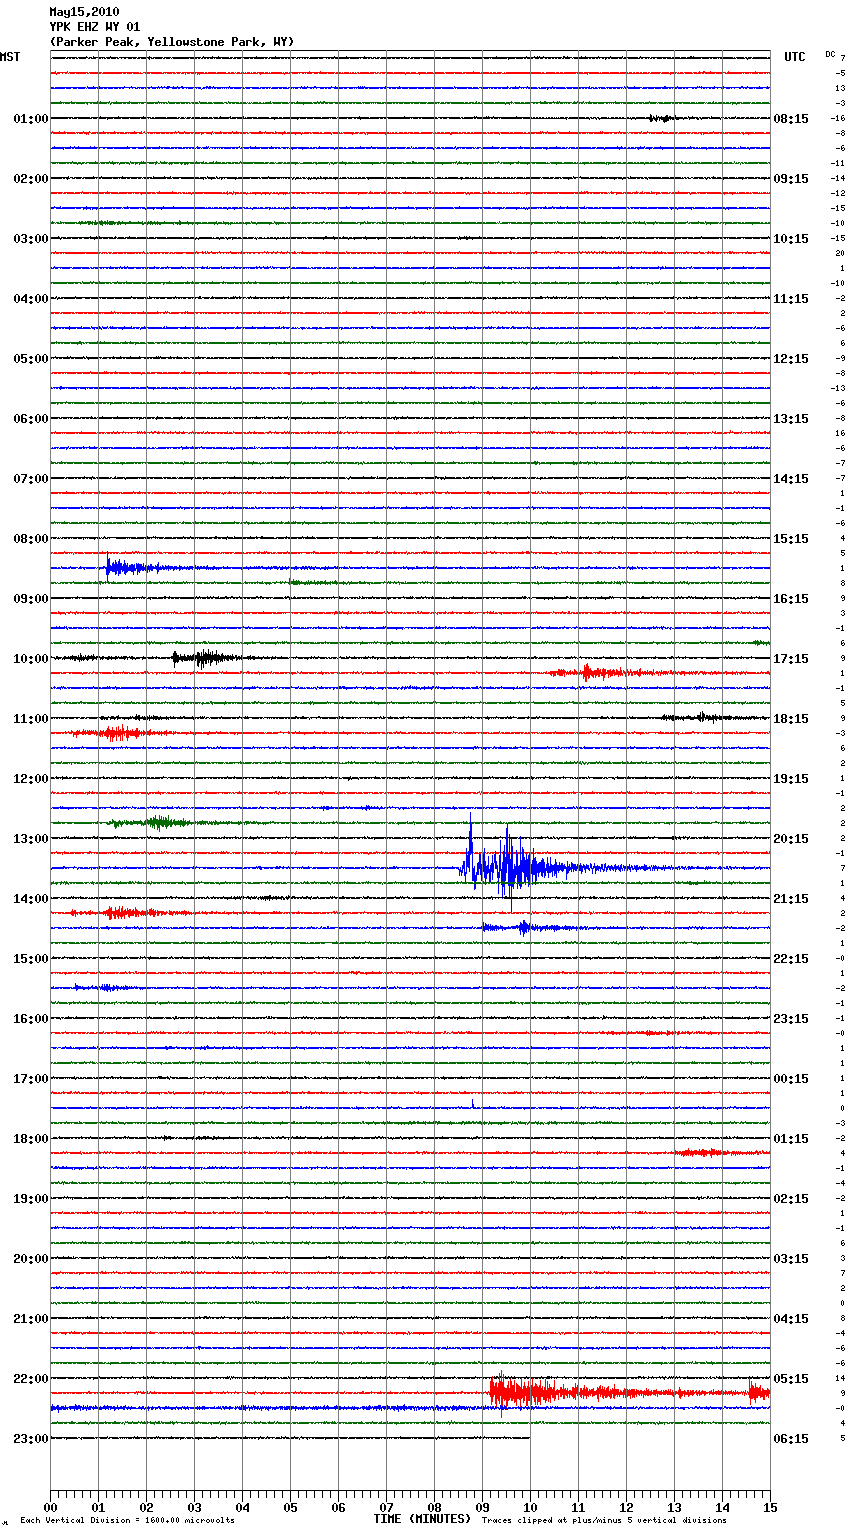850x1534 pixels.
Task: Click the small blue spike on the 17:30 trace
Action: point(473,1104)
